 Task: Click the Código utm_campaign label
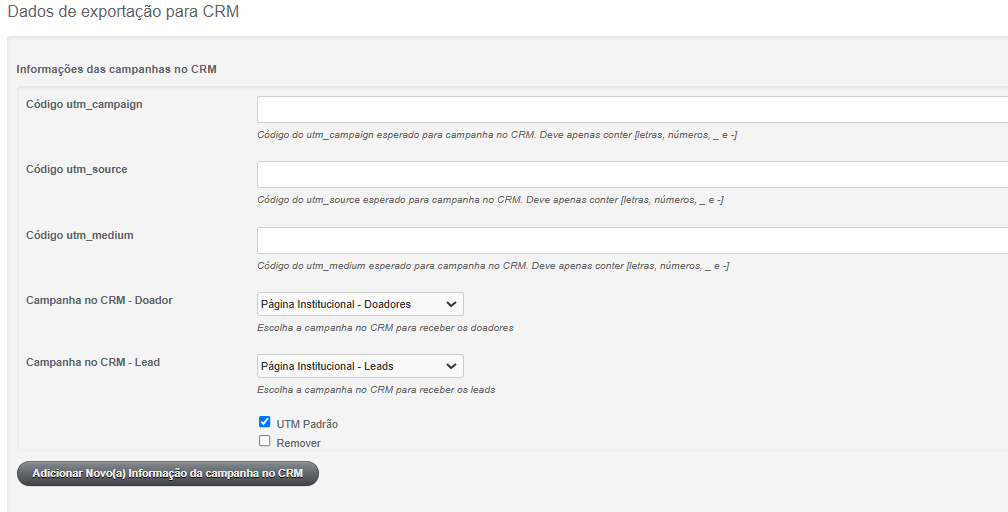coord(84,104)
